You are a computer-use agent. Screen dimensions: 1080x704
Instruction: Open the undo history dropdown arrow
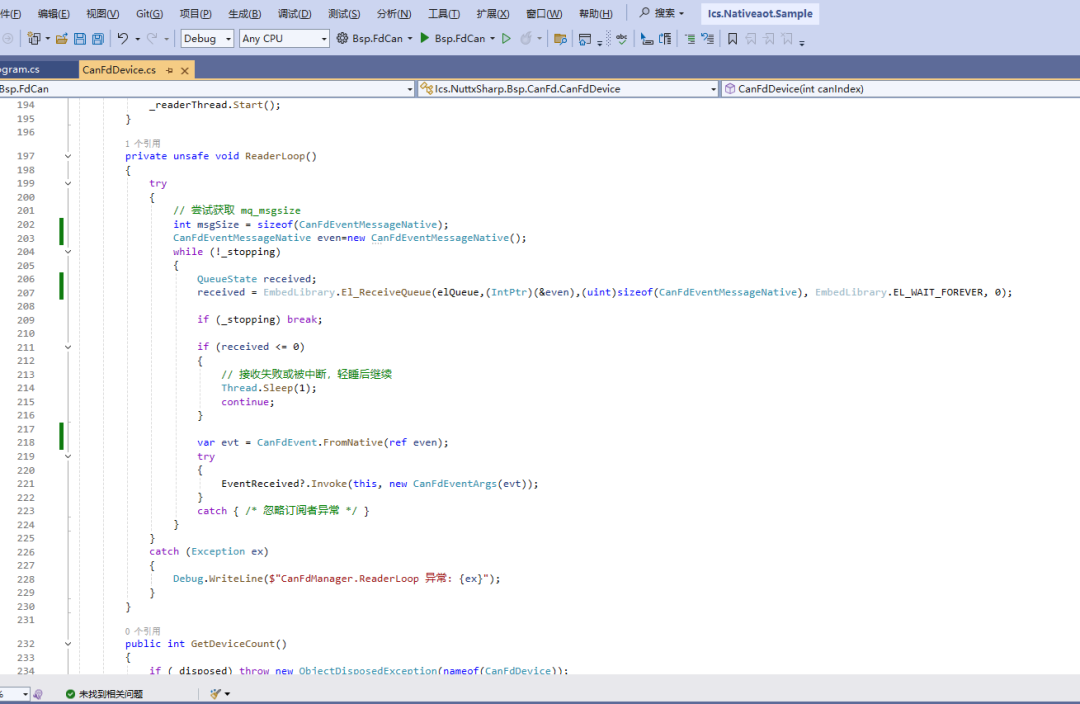138,39
